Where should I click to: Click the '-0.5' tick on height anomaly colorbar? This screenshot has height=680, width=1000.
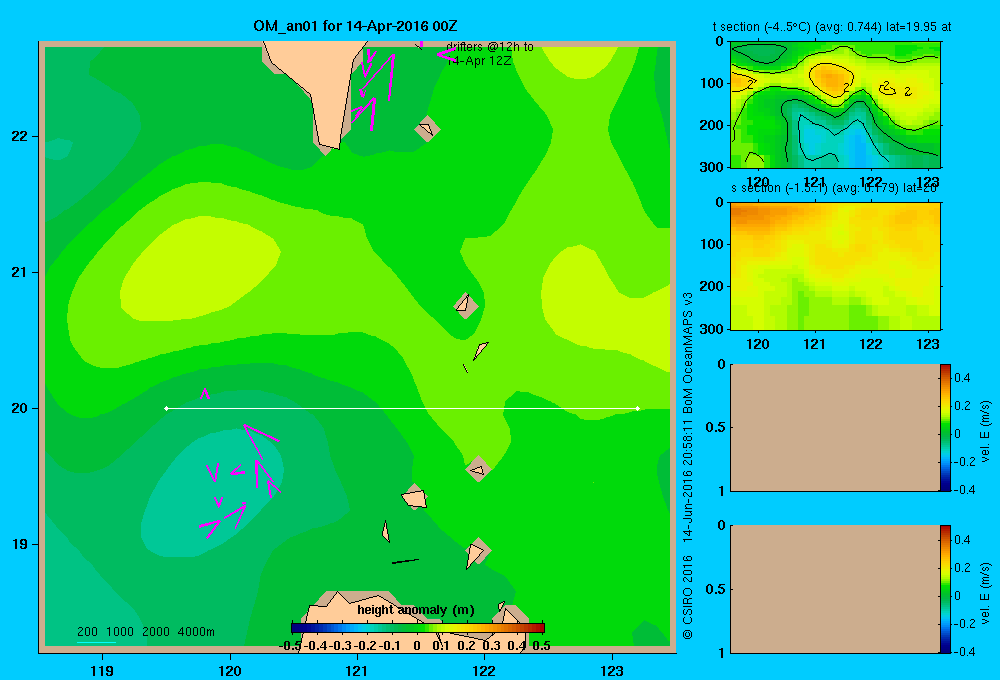(x=290, y=646)
